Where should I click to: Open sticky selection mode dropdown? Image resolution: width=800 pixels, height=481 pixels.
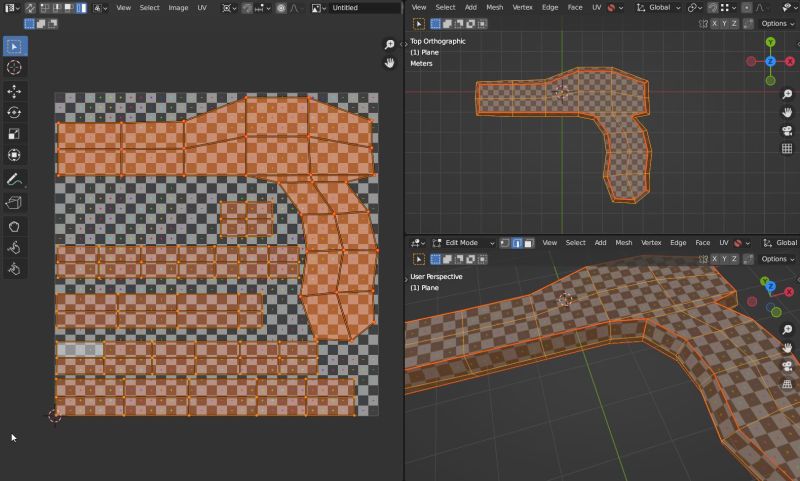click(100, 8)
